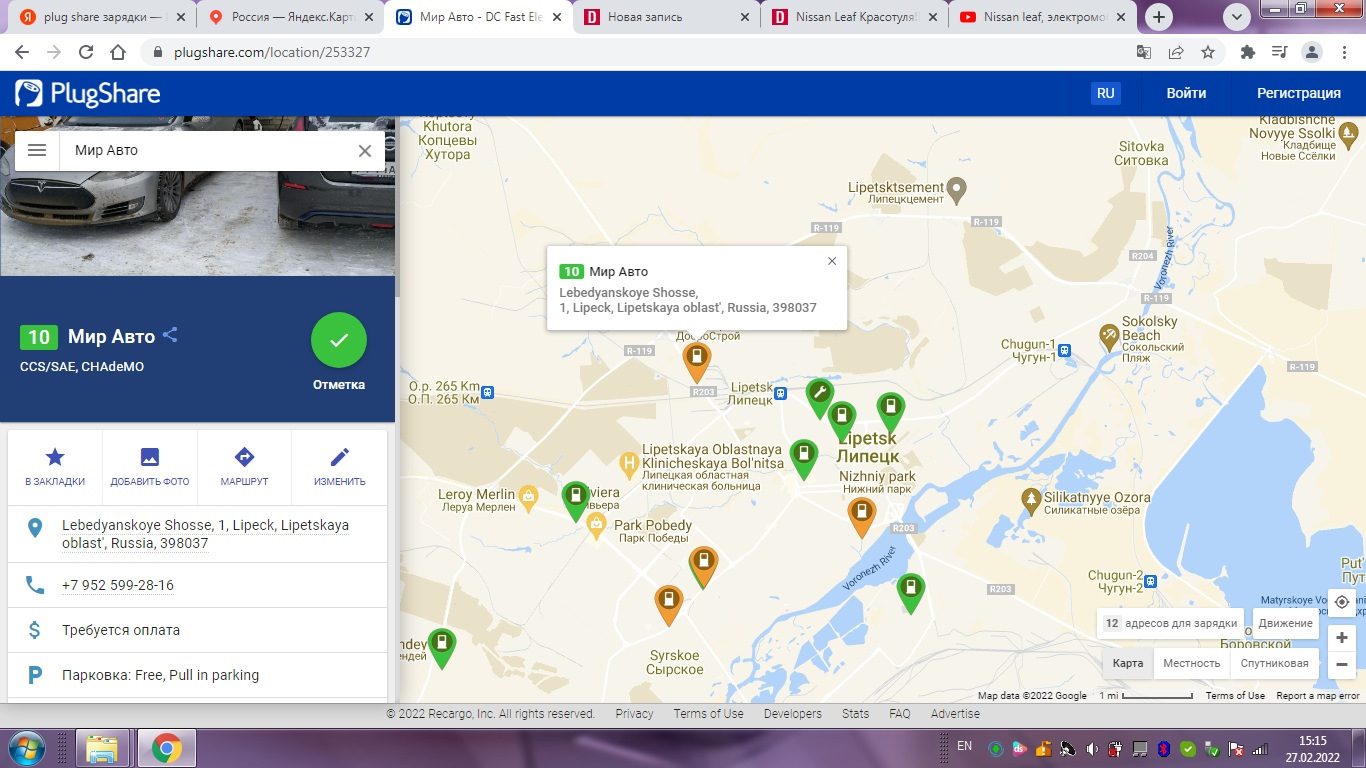Go back to the previous page

pos(22,52)
